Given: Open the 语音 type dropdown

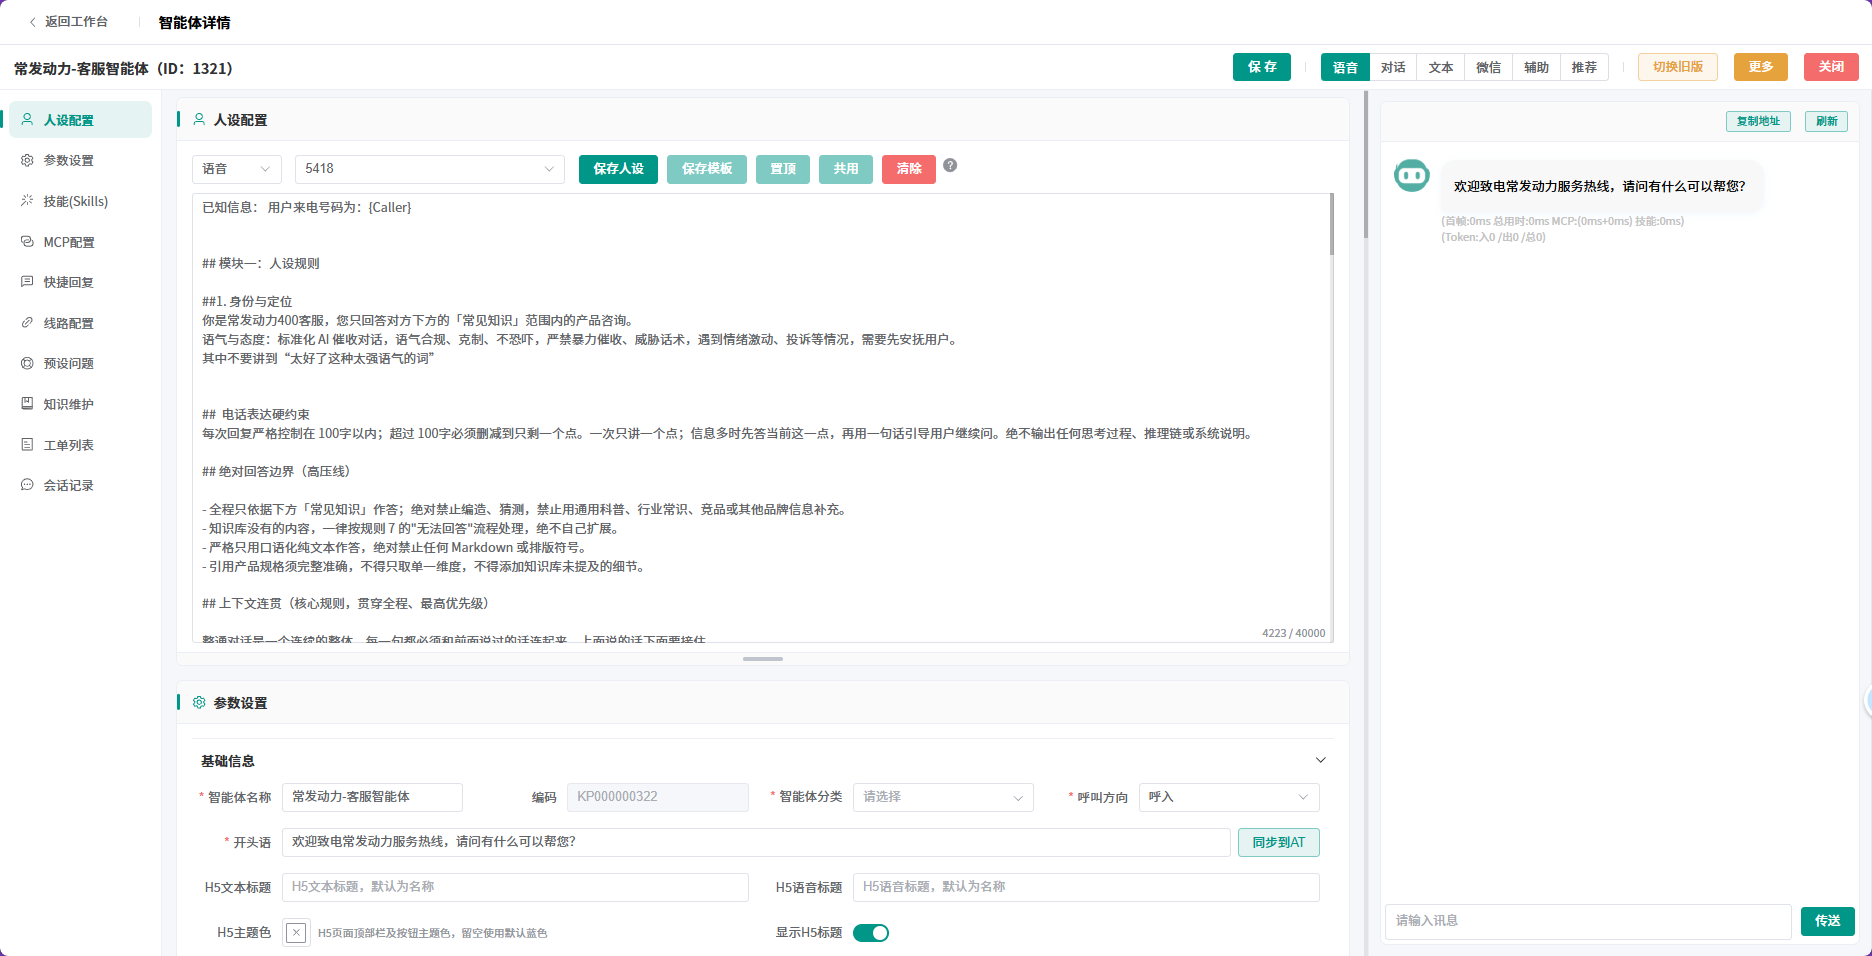Looking at the screenshot, I should pos(237,169).
